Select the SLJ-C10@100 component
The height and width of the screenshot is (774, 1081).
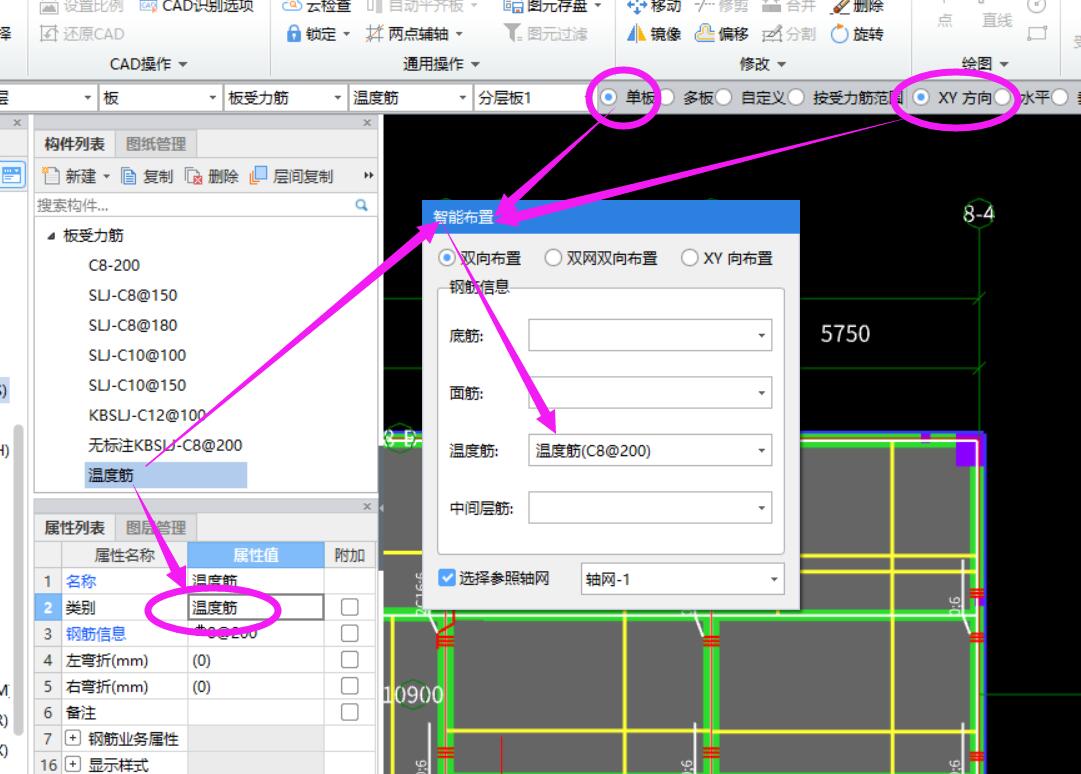(137, 355)
